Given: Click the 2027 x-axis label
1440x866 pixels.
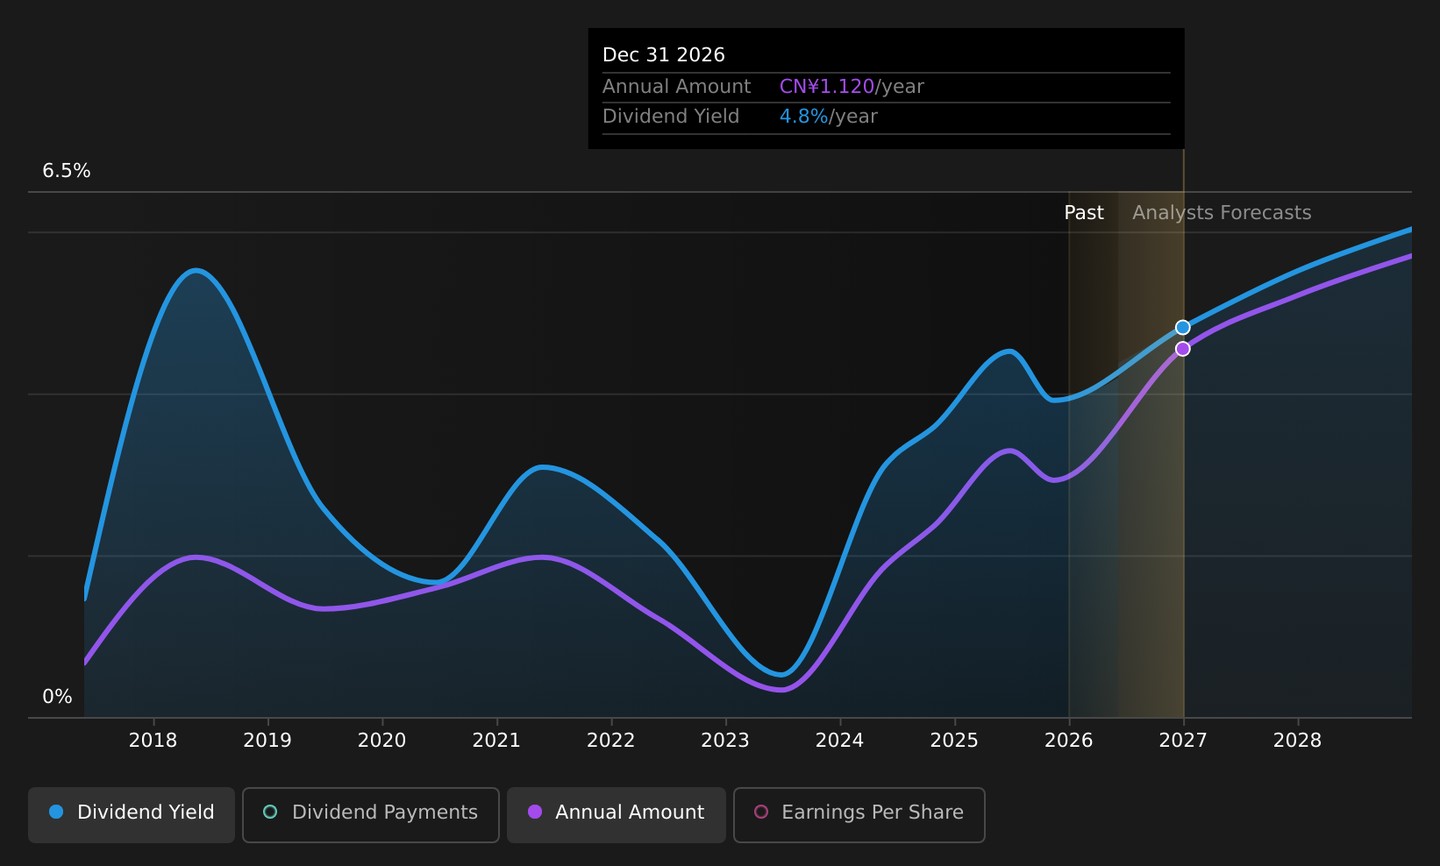Looking at the screenshot, I should click(x=1183, y=740).
